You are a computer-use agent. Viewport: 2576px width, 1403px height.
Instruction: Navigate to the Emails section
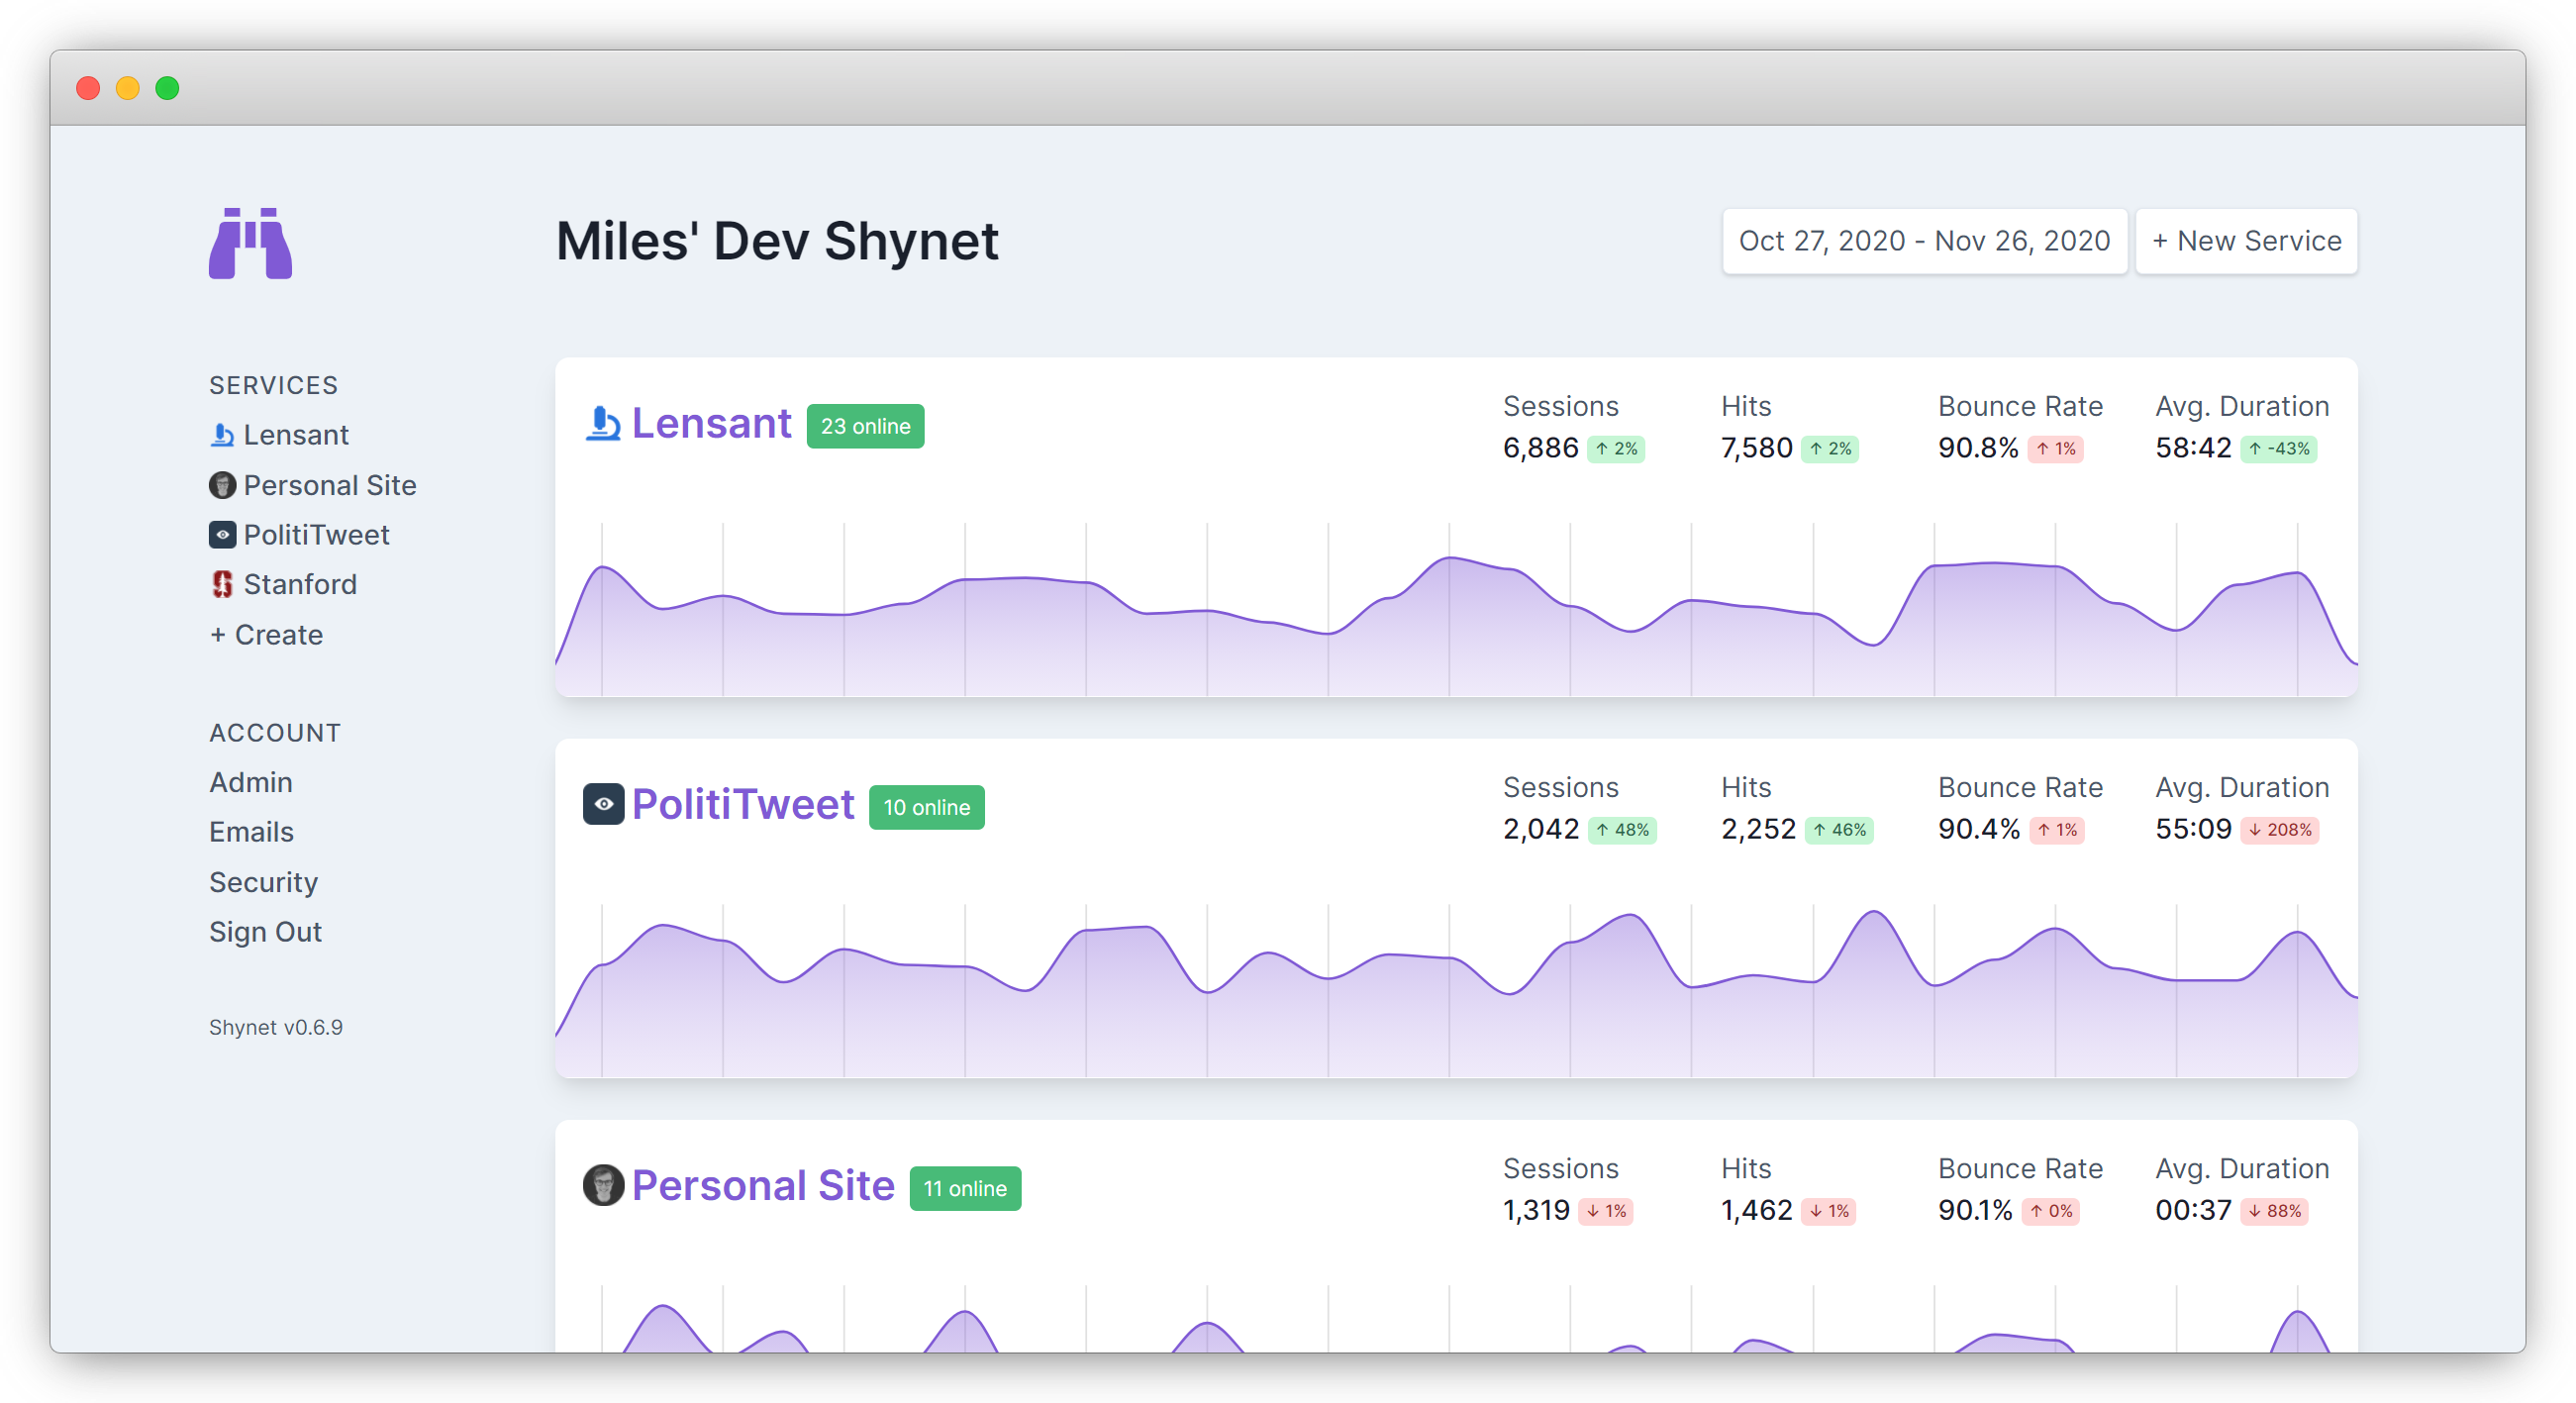[251, 832]
